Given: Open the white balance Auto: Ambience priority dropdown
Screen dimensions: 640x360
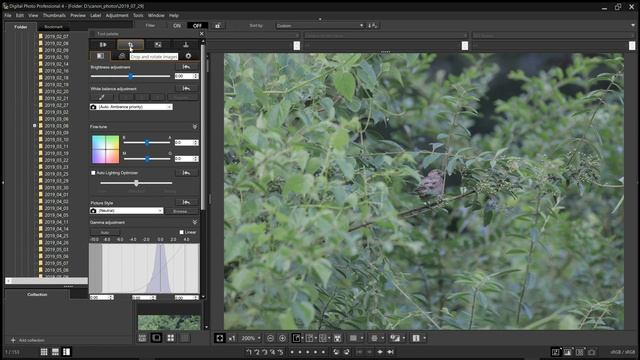Looking at the screenshot, I should pyautogui.click(x=131, y=107).
